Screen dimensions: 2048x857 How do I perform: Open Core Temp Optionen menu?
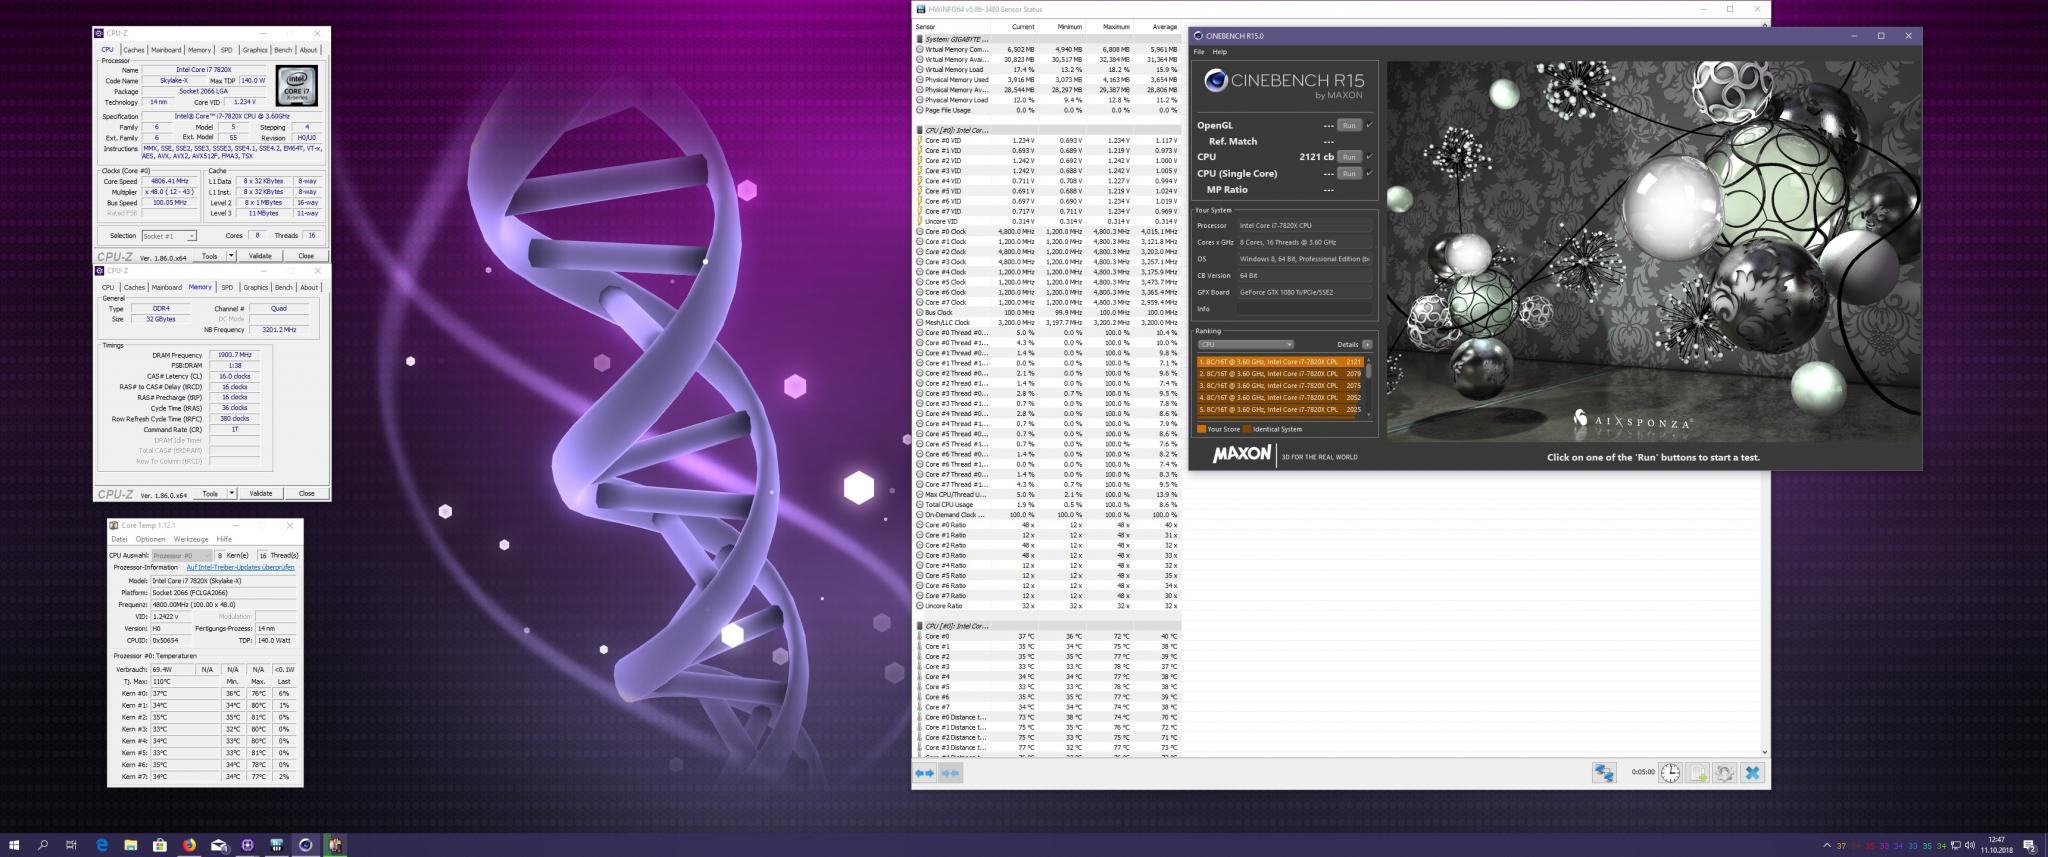pos(150,539)
